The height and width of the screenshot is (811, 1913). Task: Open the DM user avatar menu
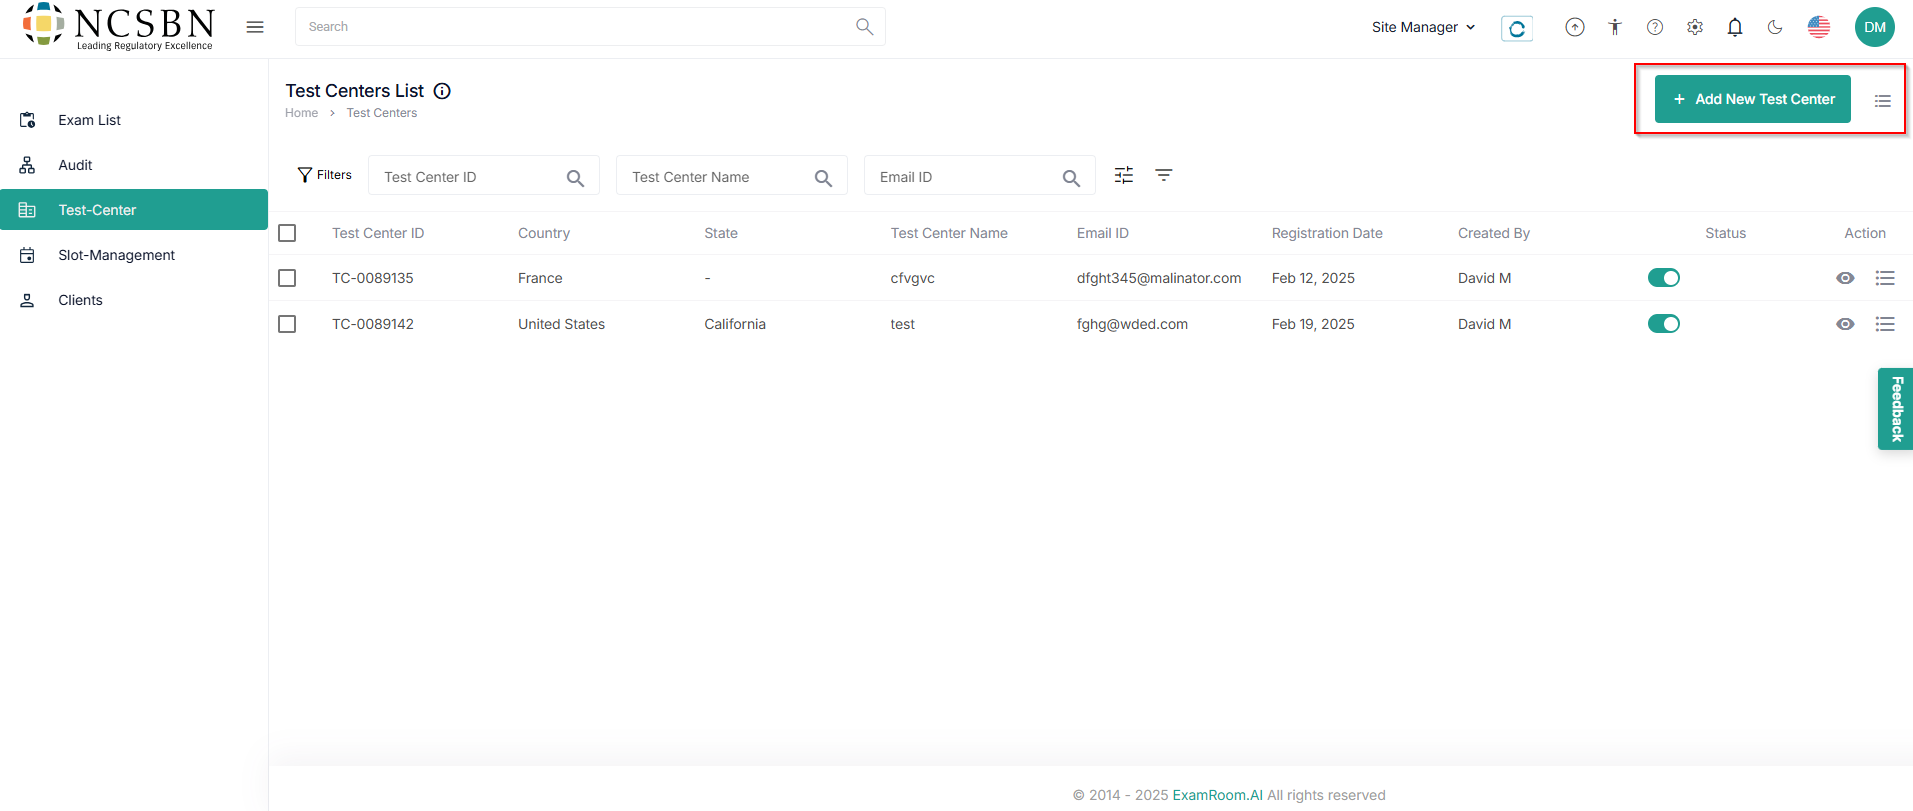(1875, 27)
